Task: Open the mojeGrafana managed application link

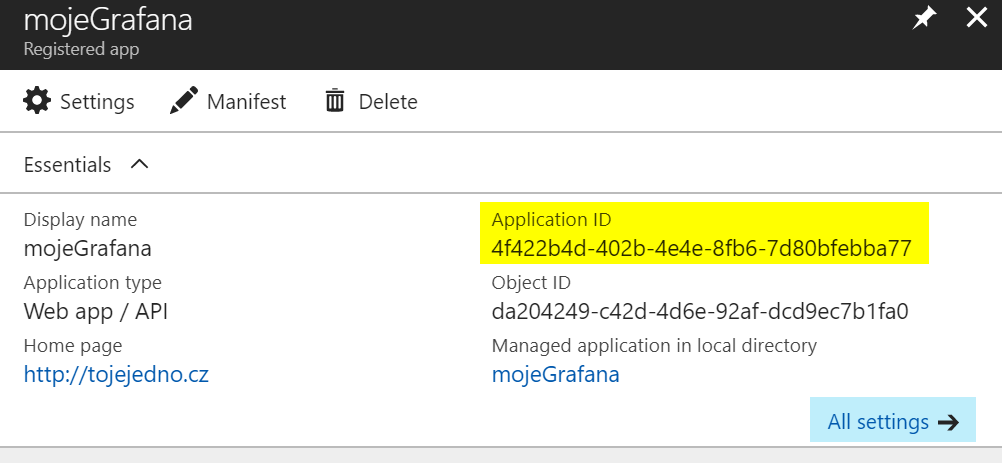Action: (x=555, y=374)
